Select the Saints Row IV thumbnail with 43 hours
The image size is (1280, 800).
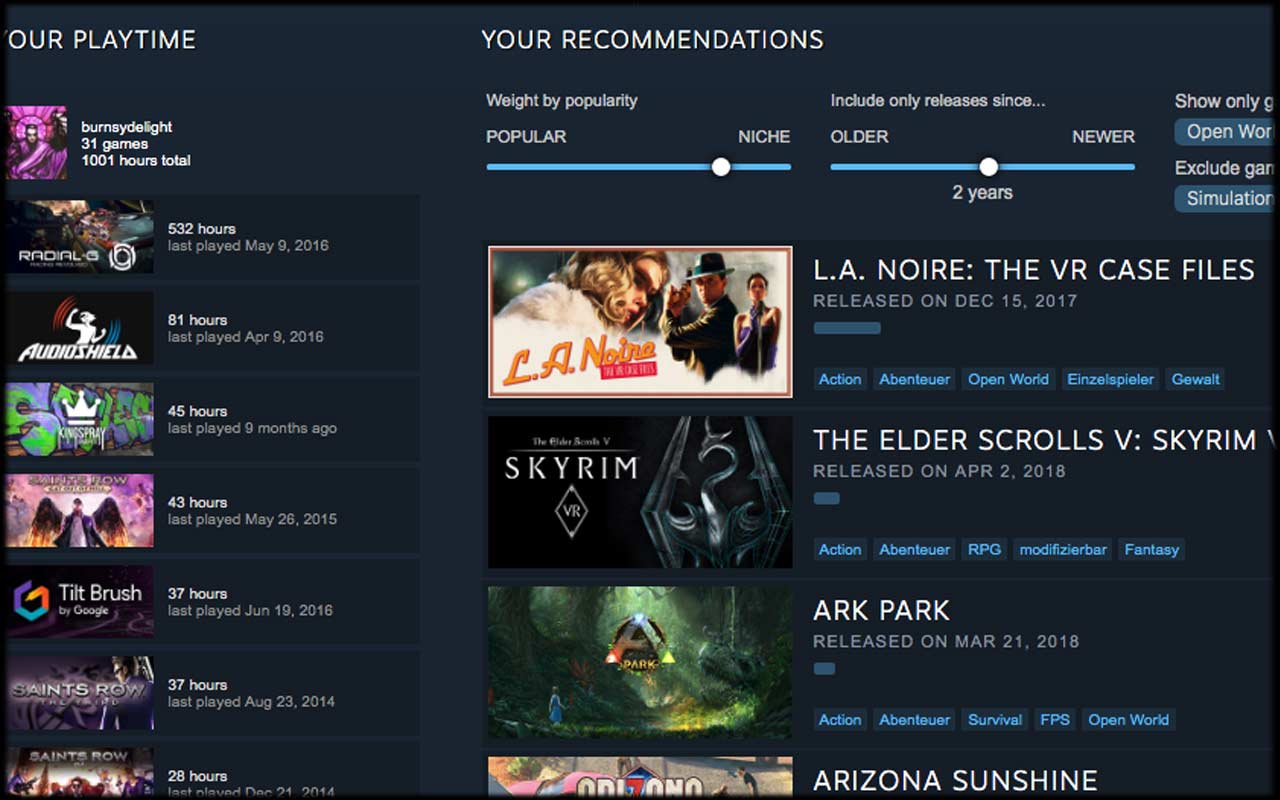point(79,510)
